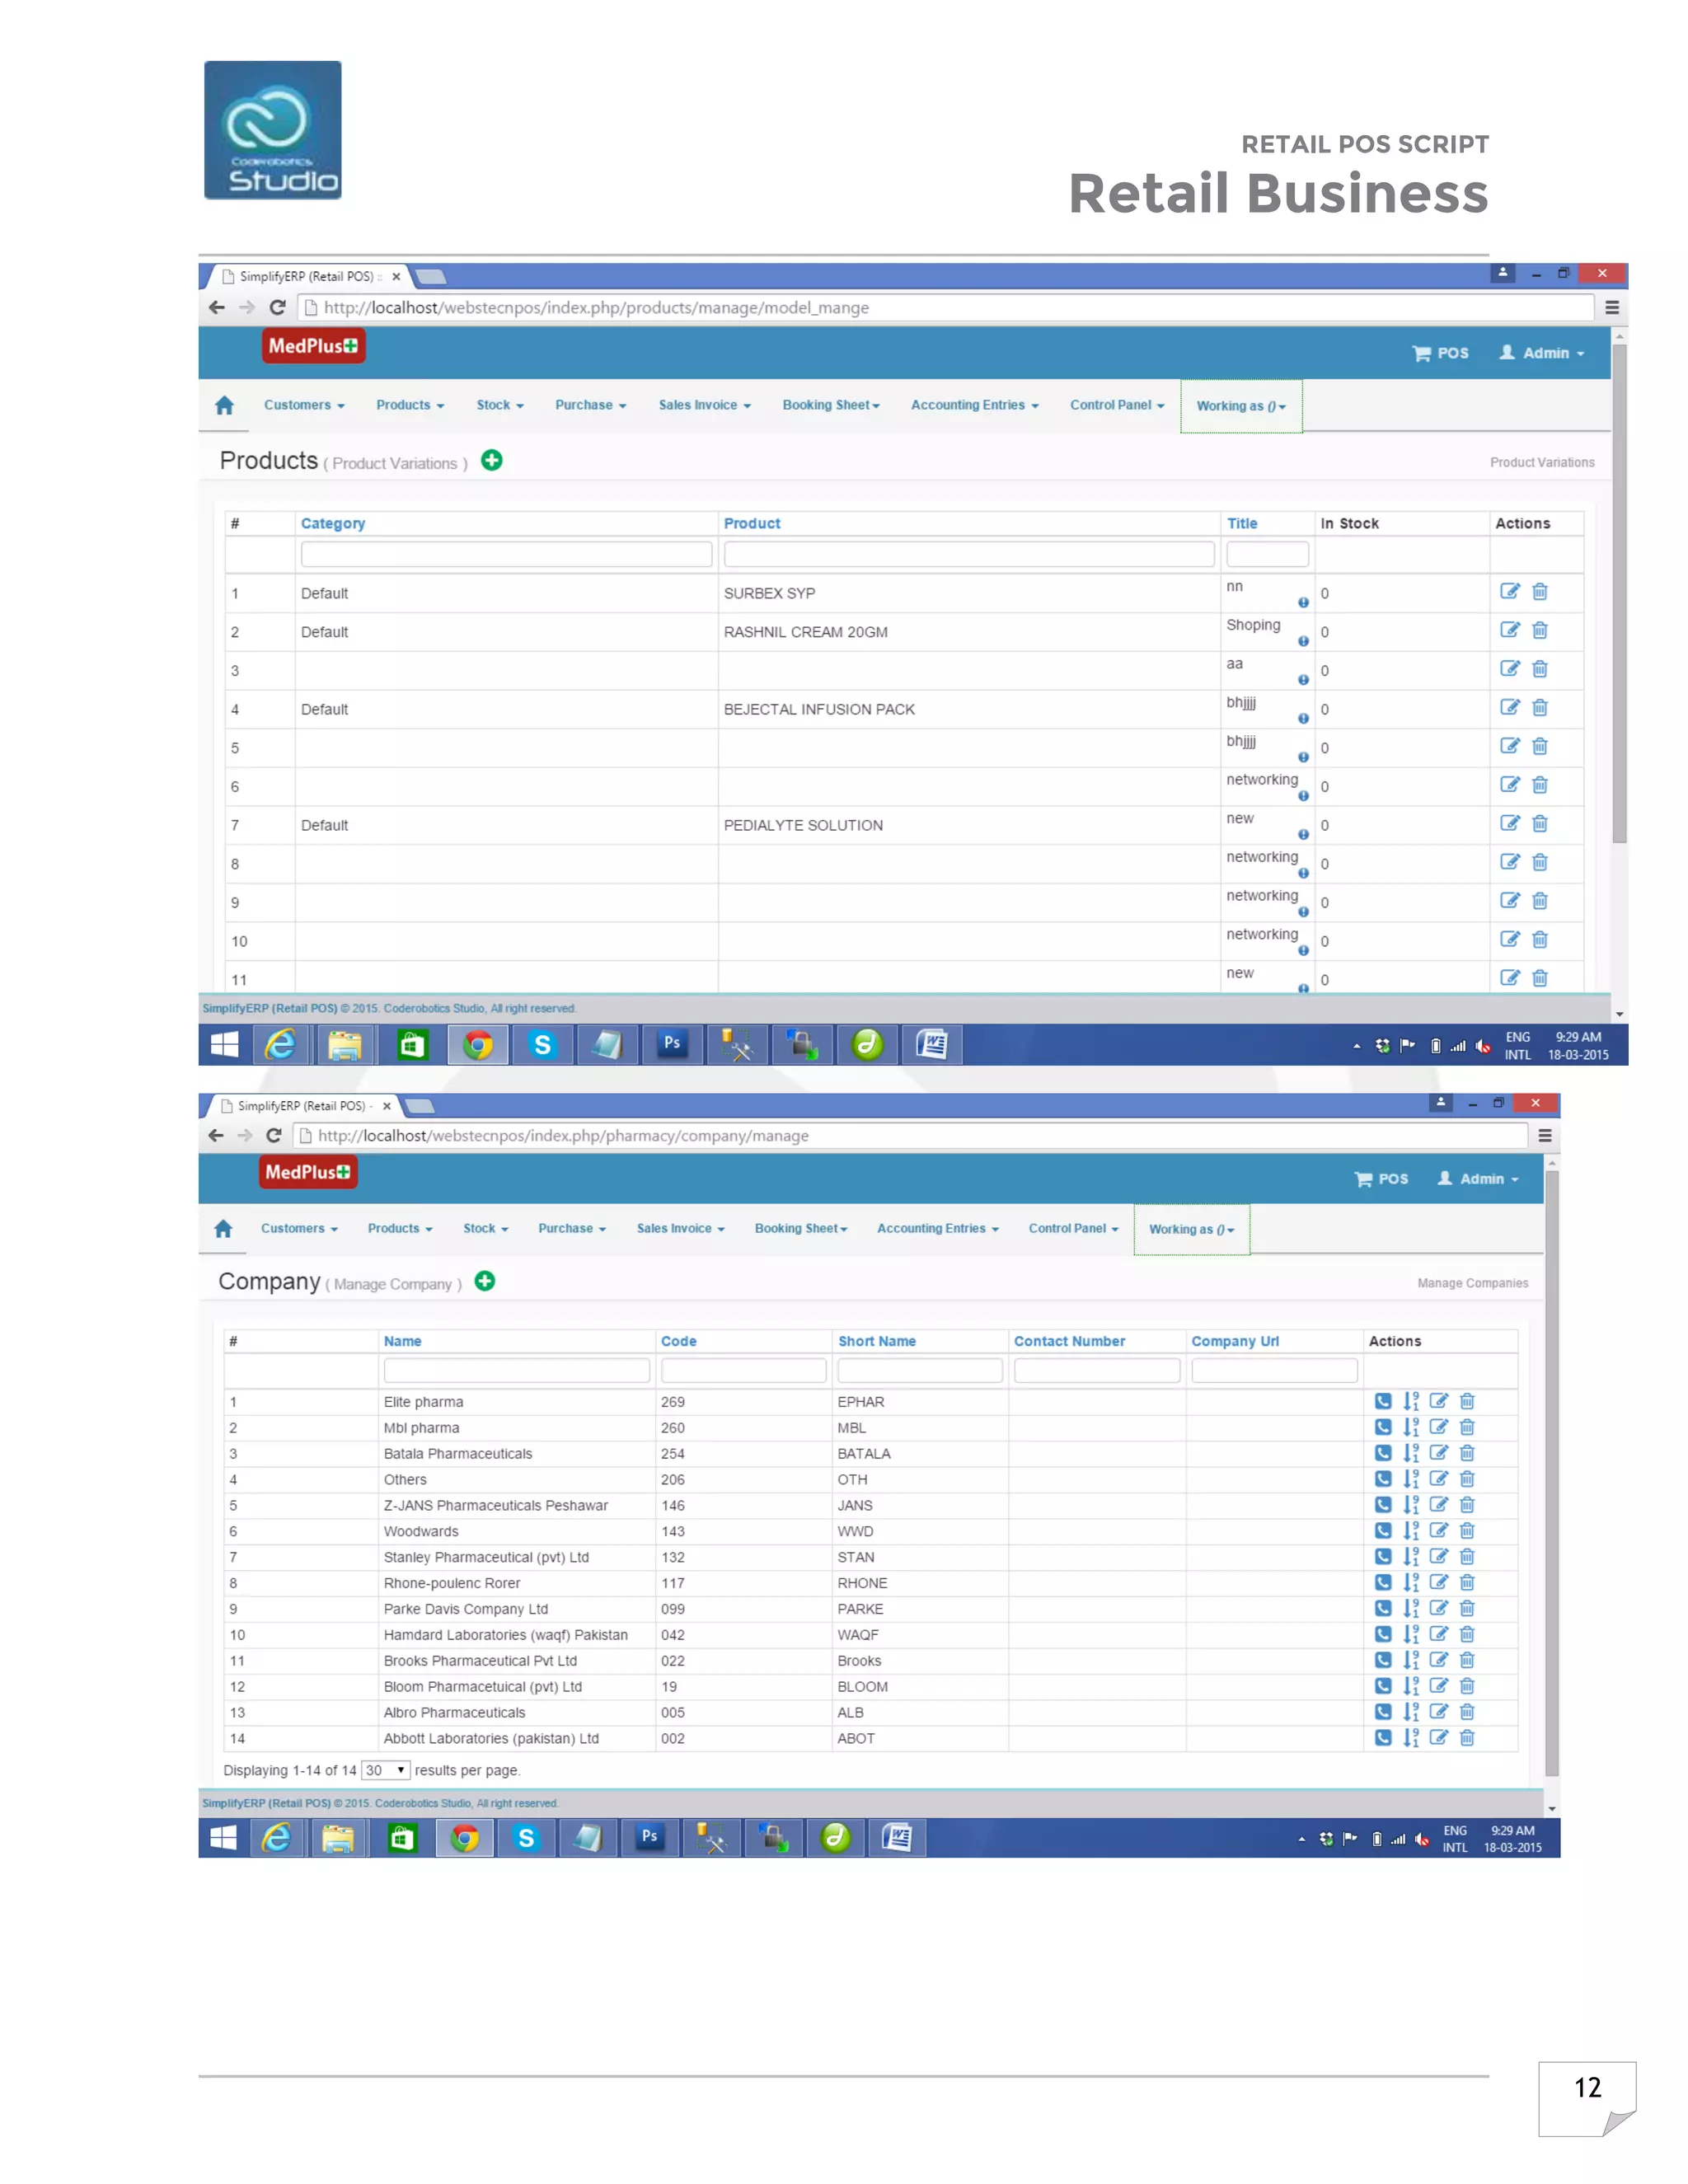Sort companies by Contact Number column
This screenshot has width=1688, height=2184.
pos(1069,1341)
